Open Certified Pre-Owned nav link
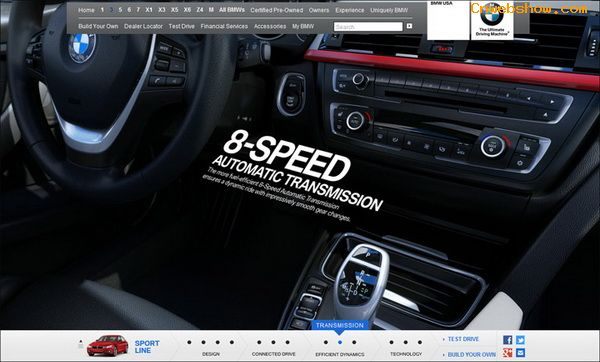This screenshot has height=362, width=600. pyautogui.click(x=277, y=10)
